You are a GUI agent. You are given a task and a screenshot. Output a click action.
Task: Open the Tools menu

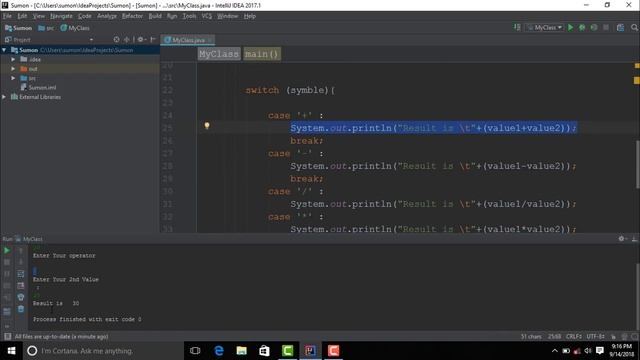click(189, 16)
